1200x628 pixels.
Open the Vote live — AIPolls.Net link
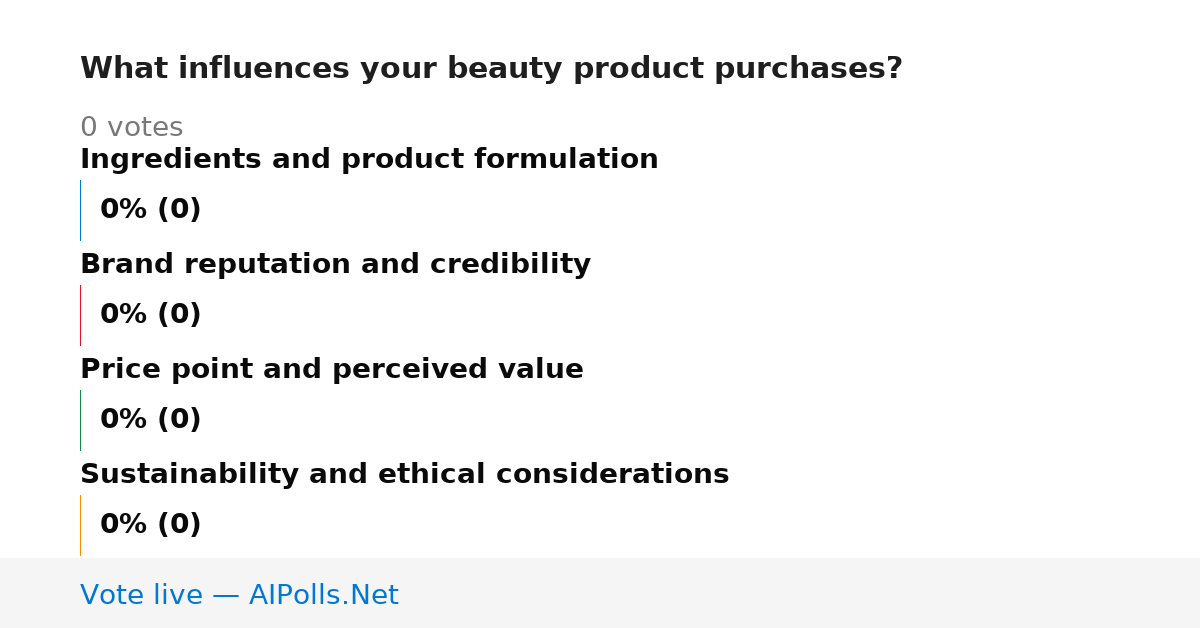239,595
